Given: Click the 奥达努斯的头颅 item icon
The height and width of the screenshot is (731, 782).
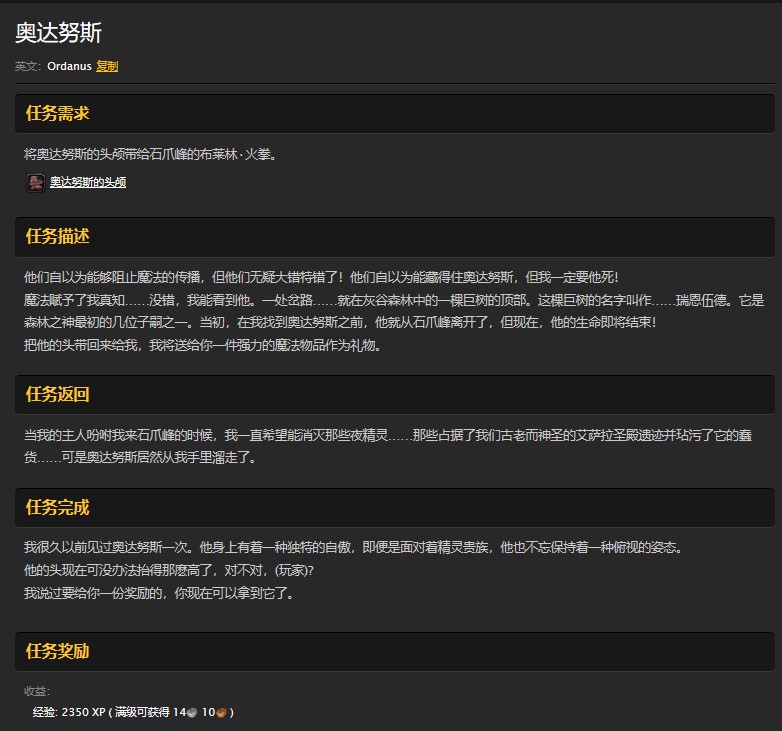Looking at the screenshot, I should [x=35, y=182].
